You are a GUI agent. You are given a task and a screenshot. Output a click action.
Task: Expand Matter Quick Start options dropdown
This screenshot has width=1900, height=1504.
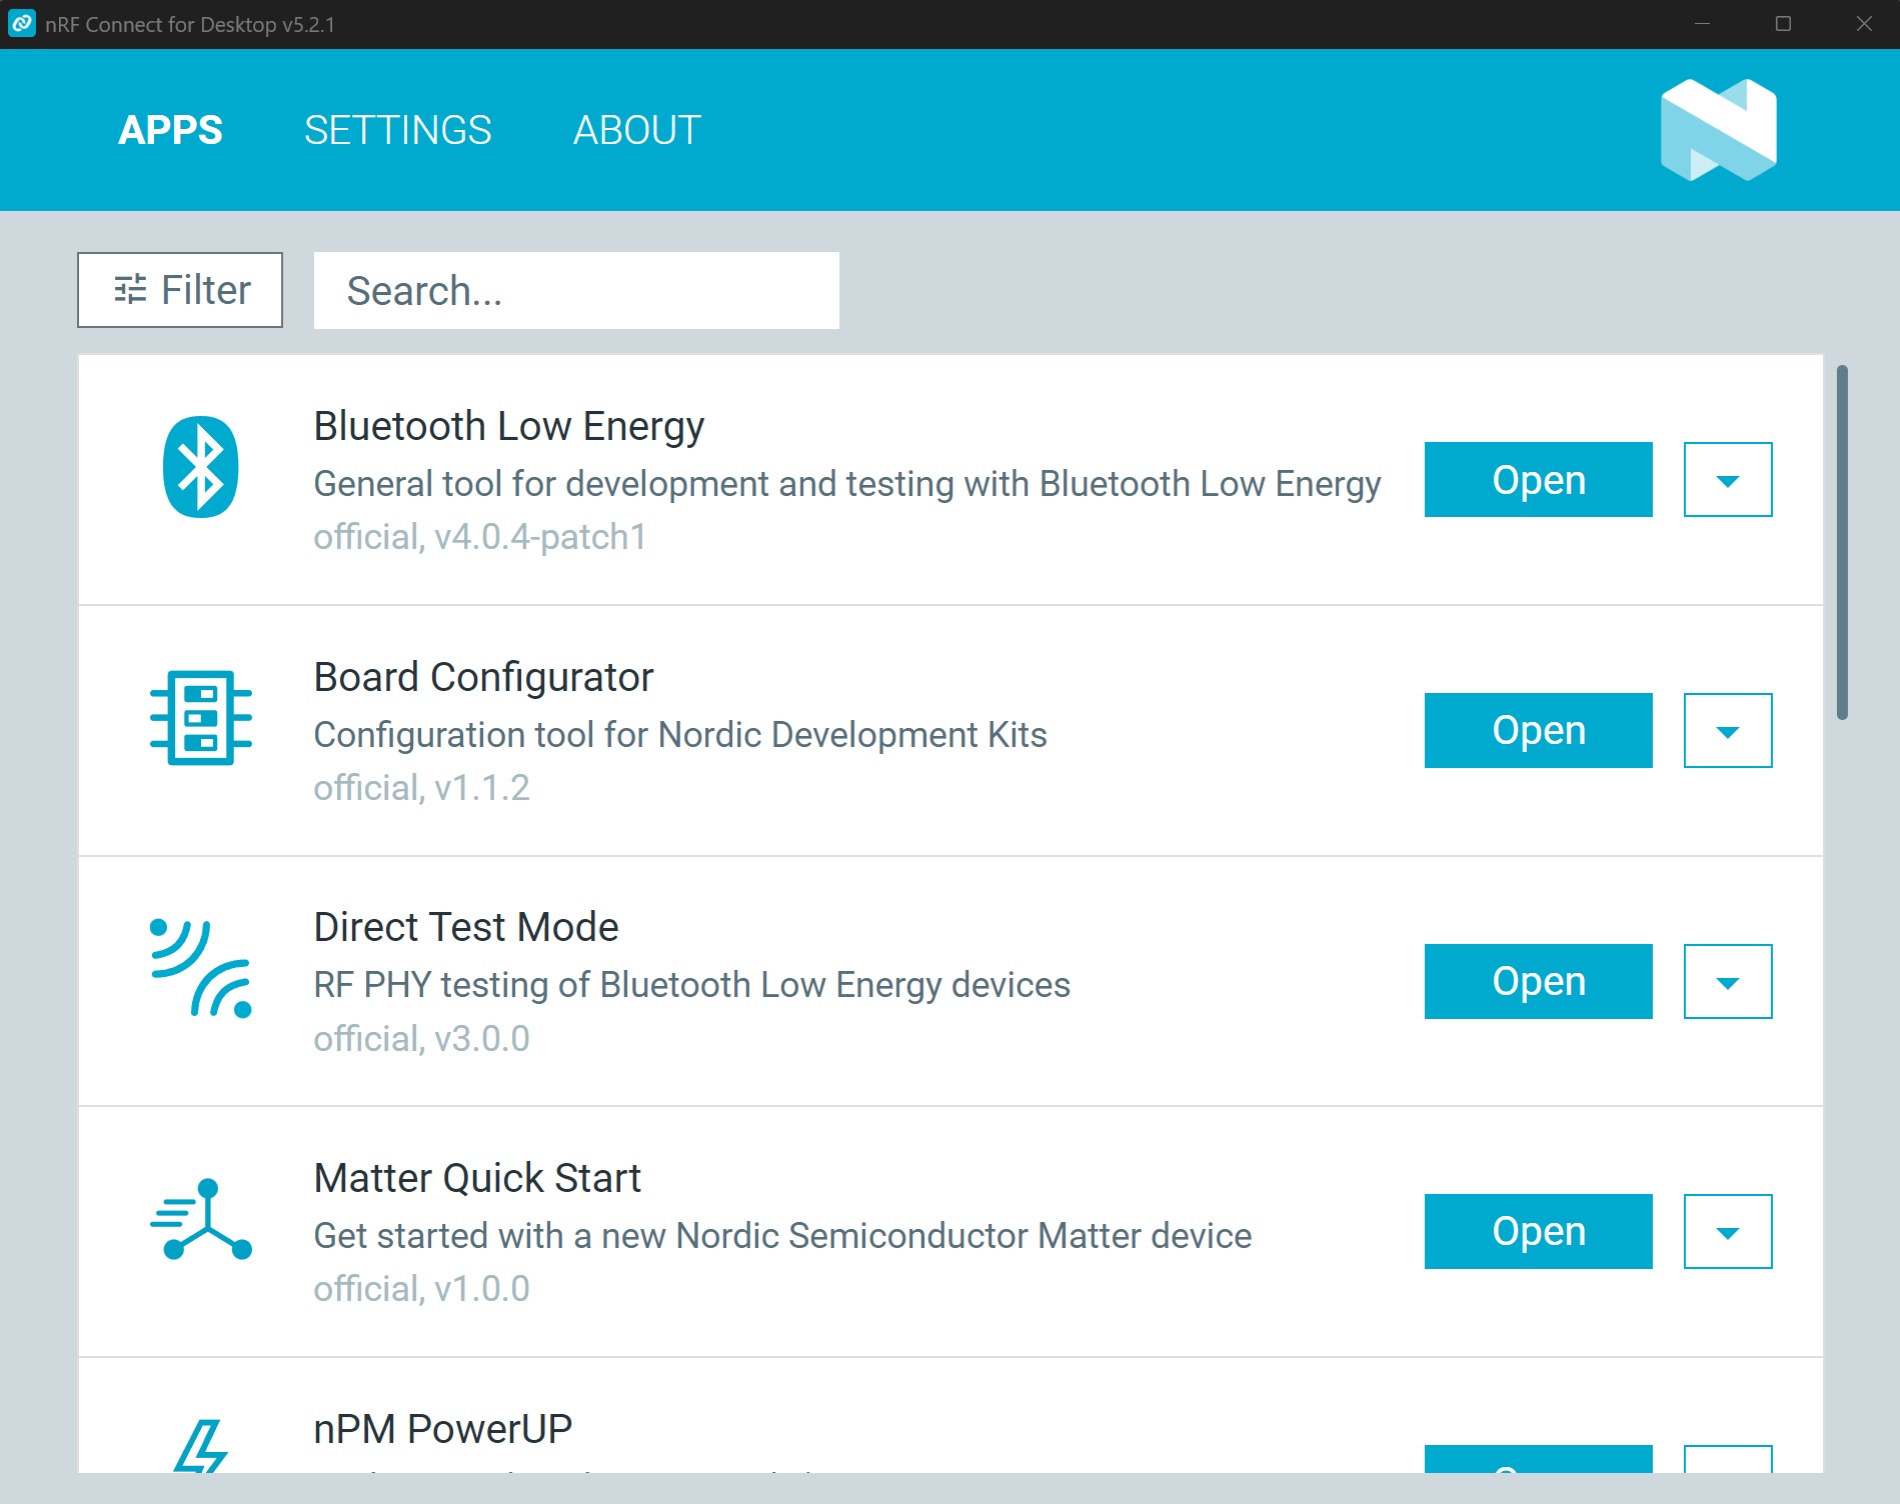pos(1727,1232)
